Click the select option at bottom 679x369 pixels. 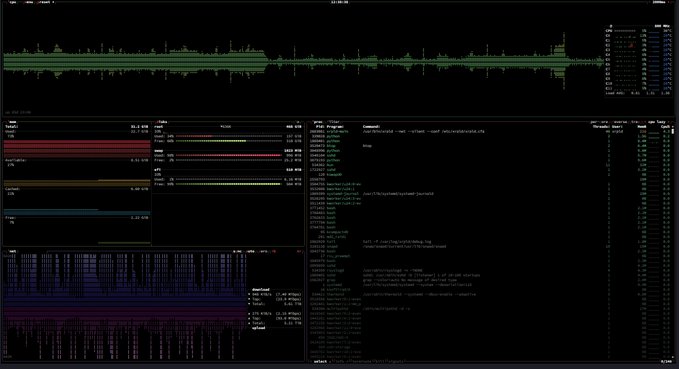pyautogui.click(x=320, y=361)
